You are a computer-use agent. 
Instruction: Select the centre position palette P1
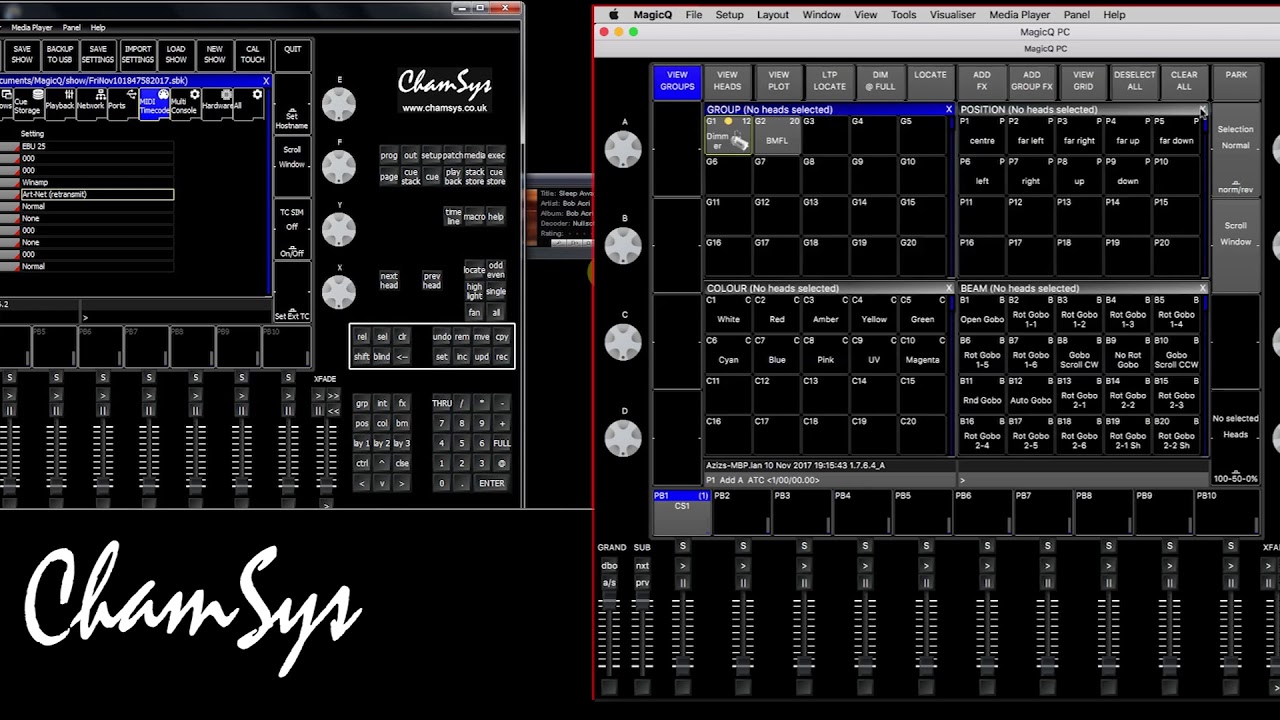tap(982, 136)
